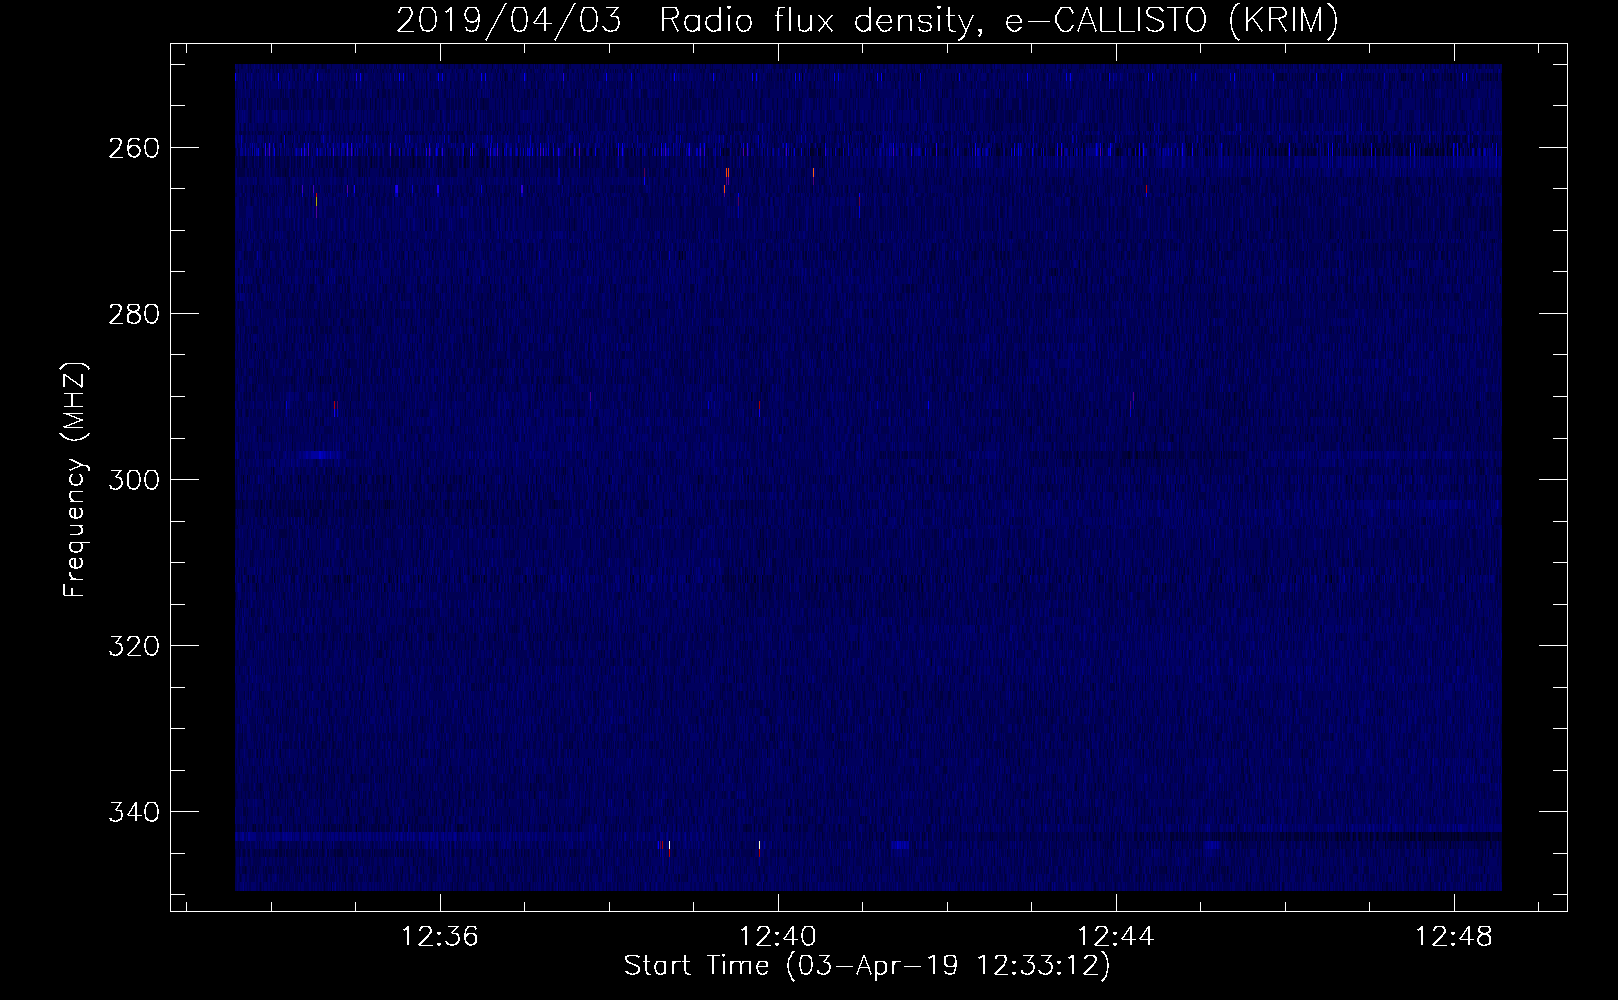
Task: Click the 12:36 time tick label
Action: [439, 937]
